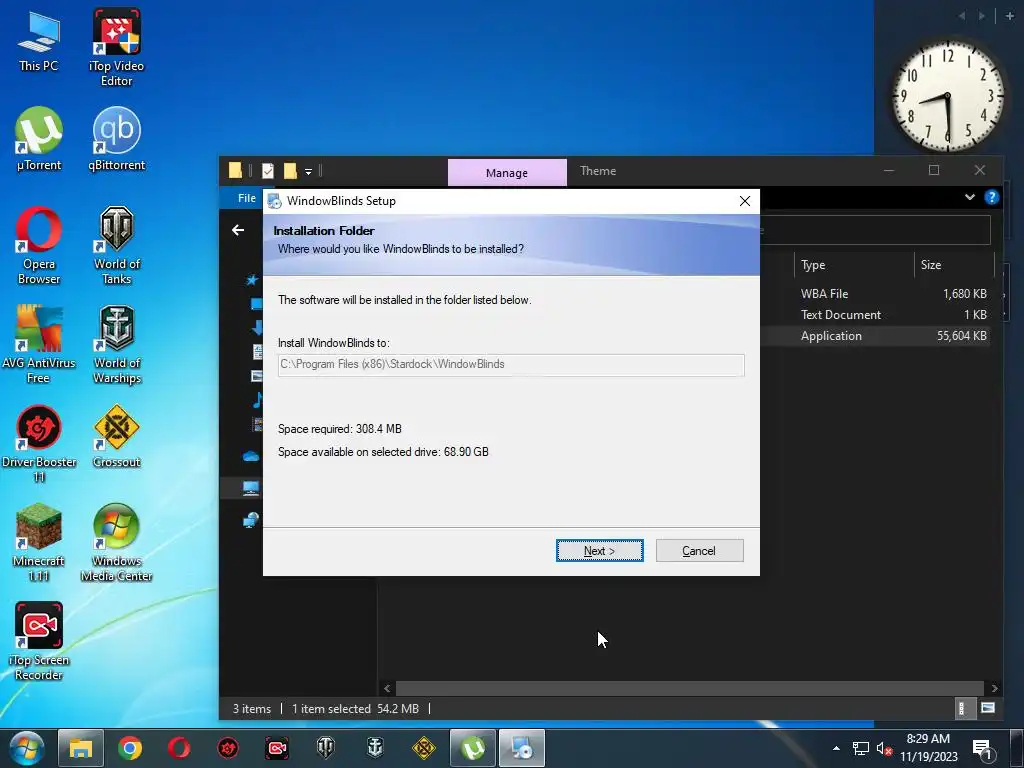Select the AVG AntiVirus Free icon

point(39,344)
